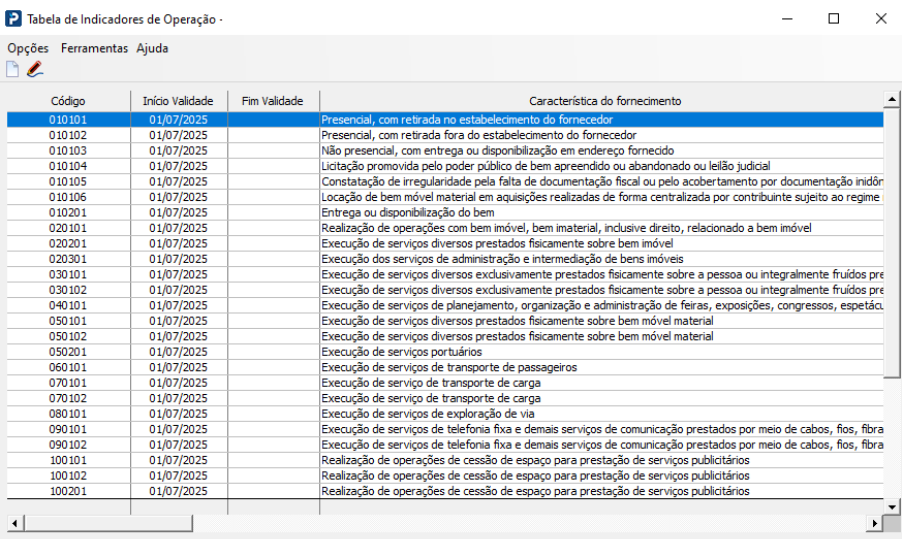Select code cell 010101
Image resolution: width=902 pixels, height=543 pixels.
click(68, 120)
